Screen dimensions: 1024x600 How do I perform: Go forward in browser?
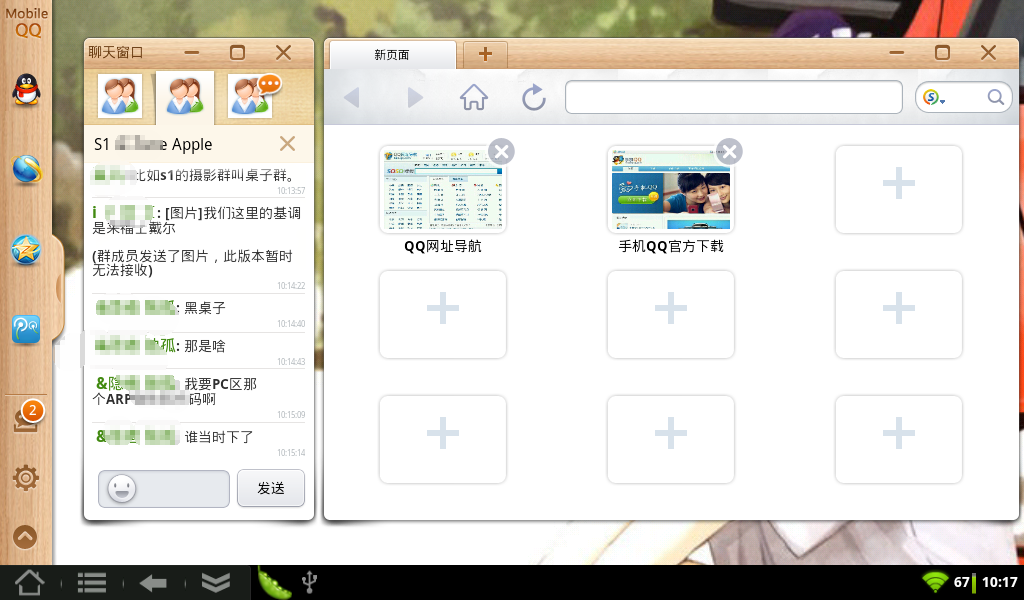click(x=415, y=98)
